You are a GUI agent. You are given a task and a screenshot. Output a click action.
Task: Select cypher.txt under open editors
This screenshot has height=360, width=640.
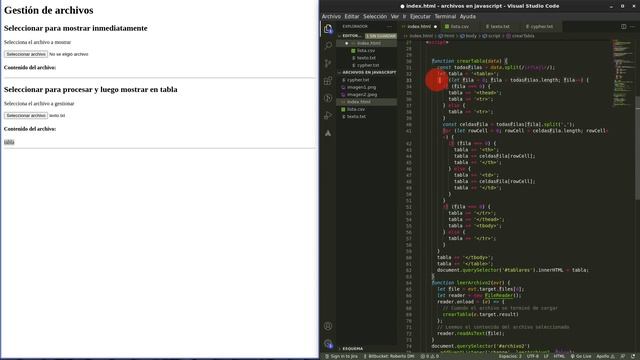(367, 65)
